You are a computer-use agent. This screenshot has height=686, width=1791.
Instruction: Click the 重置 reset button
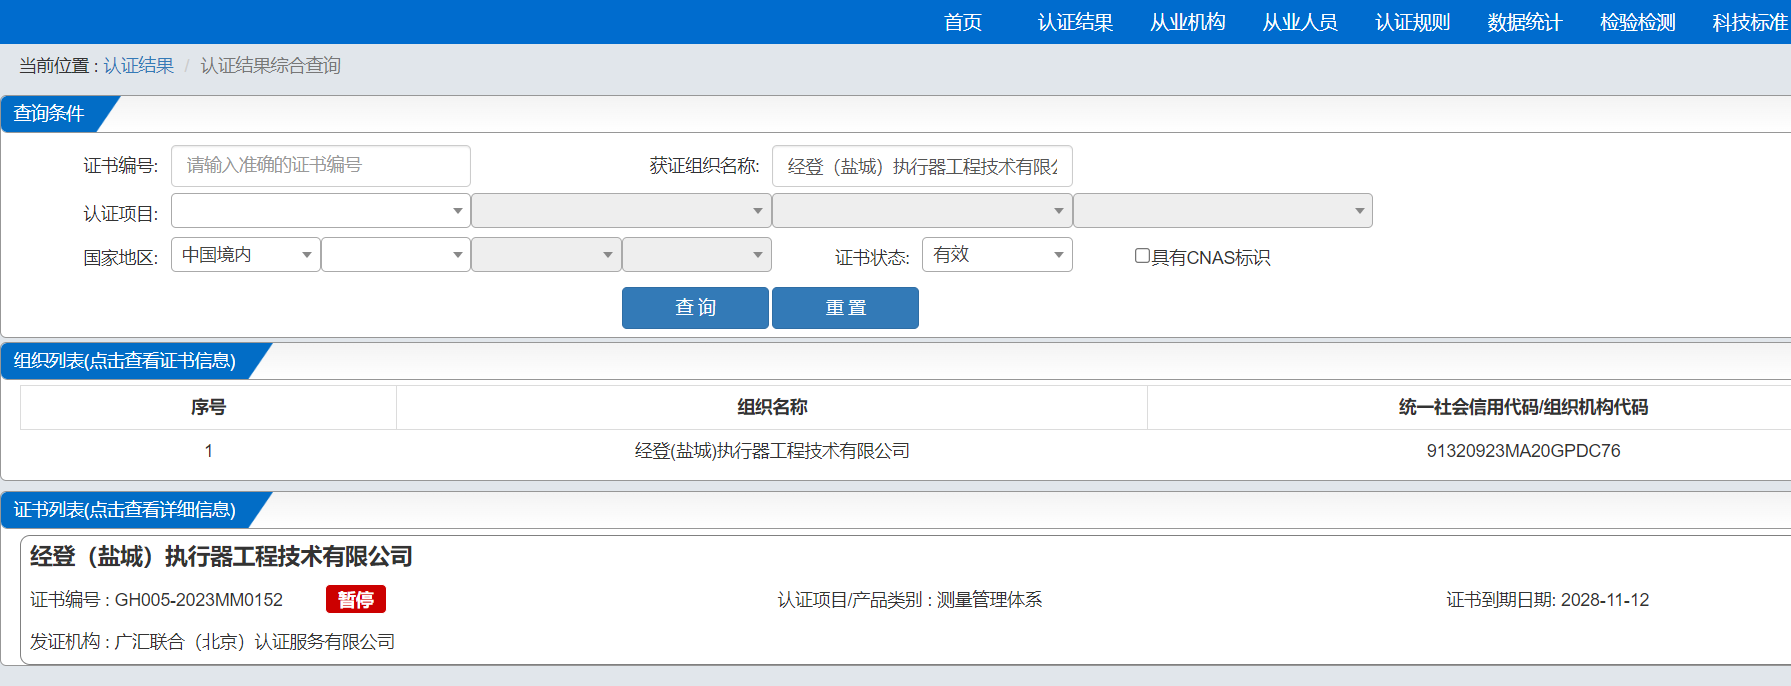pos(845,308)
